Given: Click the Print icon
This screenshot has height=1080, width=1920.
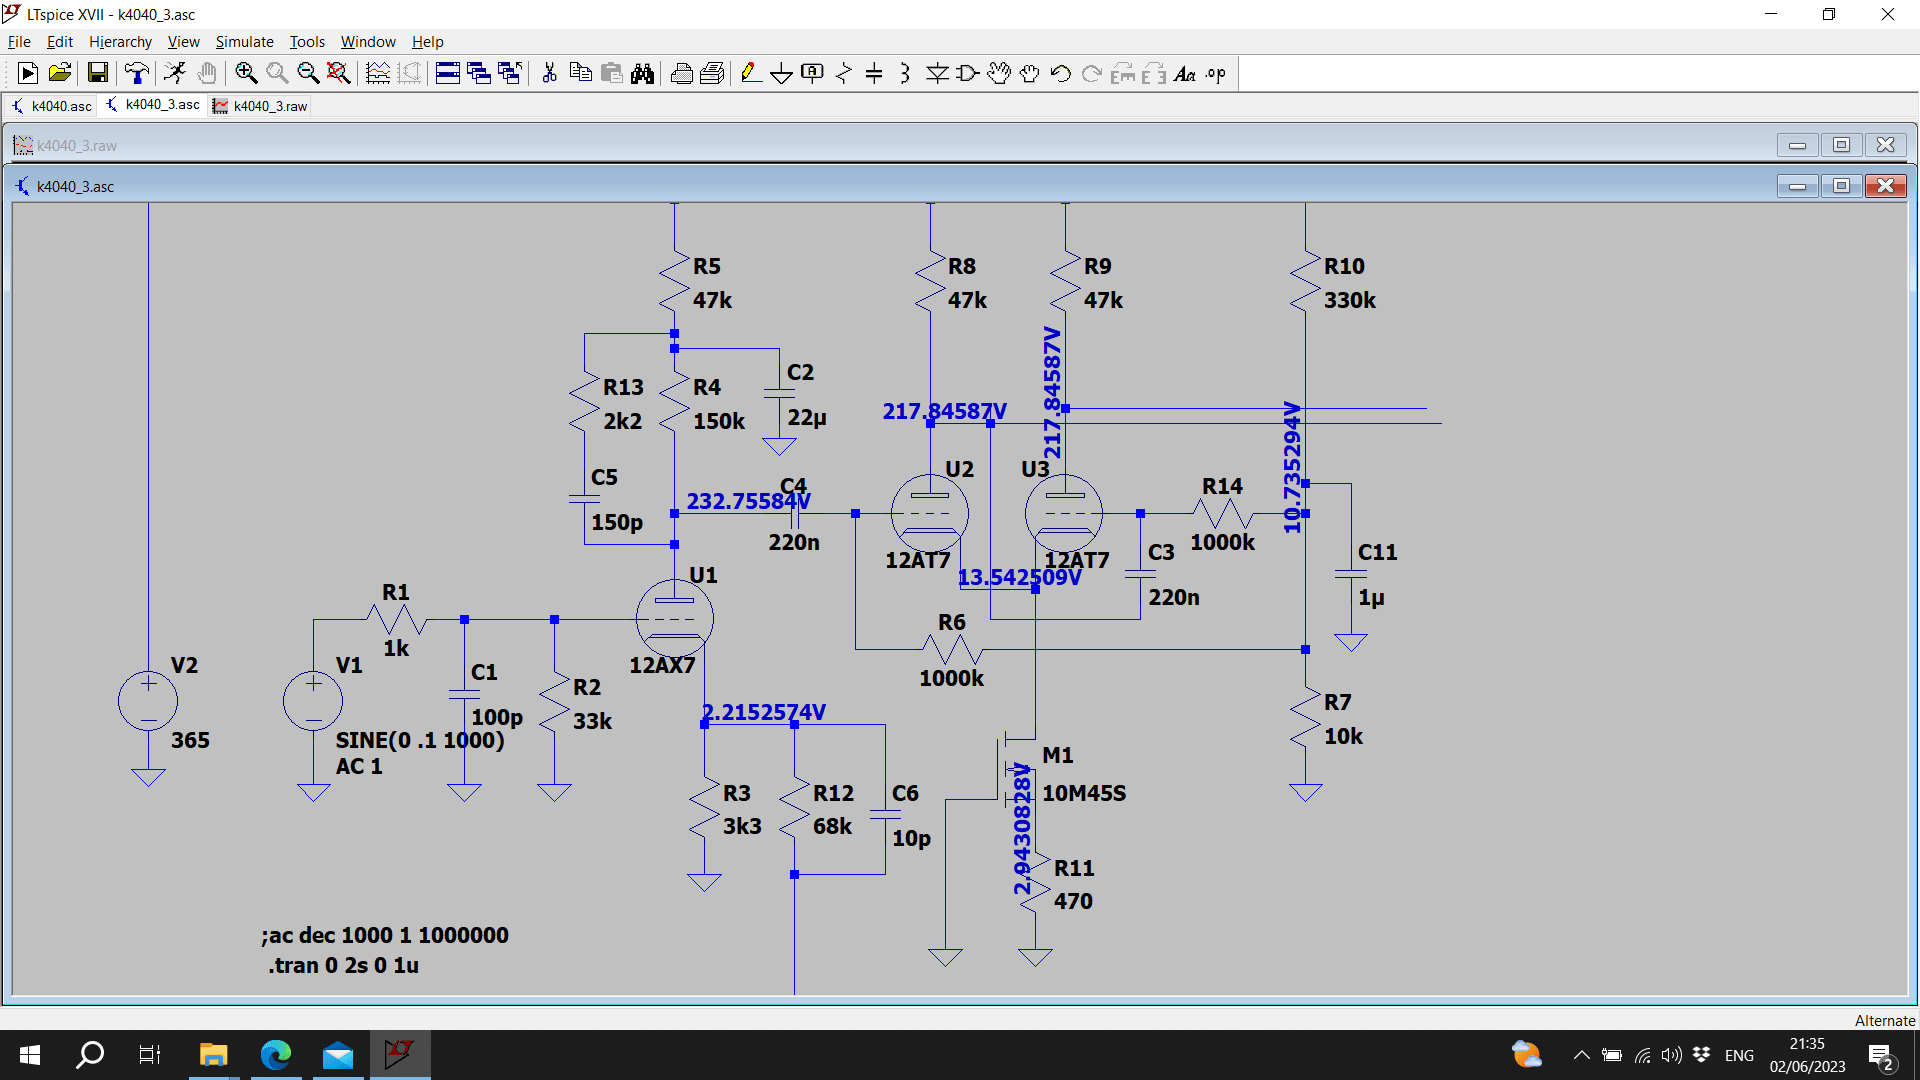Looking at the screenshot, I should point(682,73).
